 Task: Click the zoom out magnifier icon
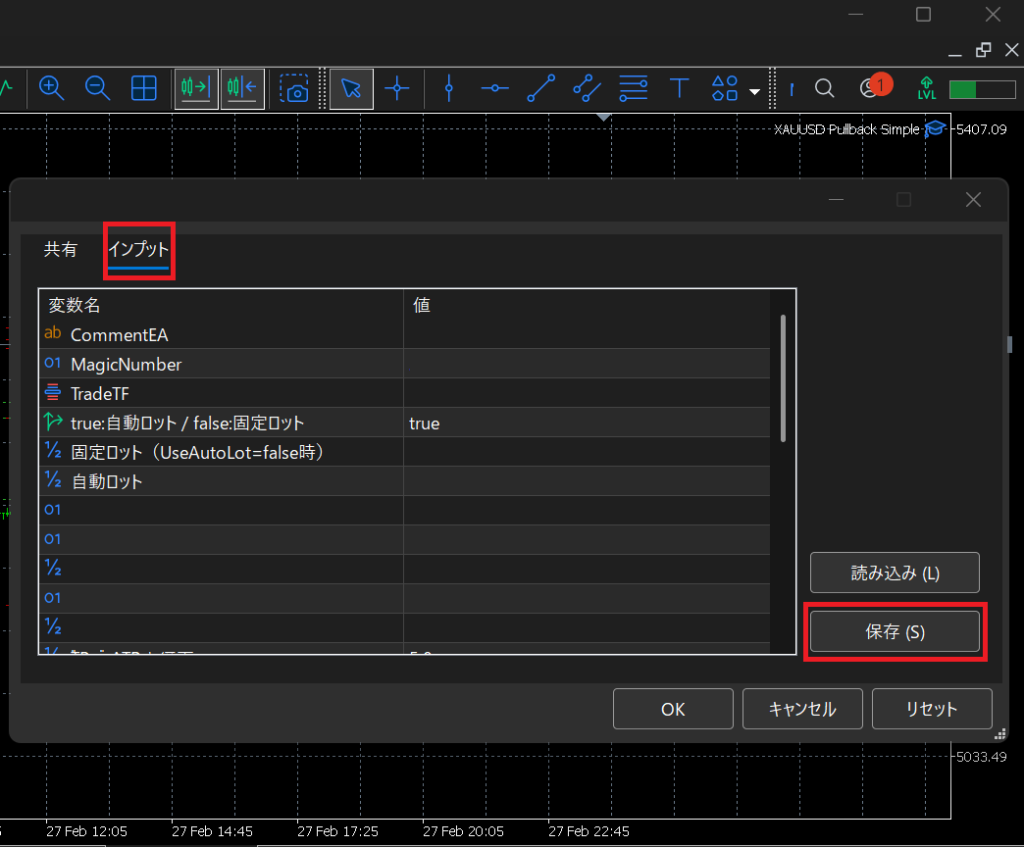(x=97, y=88)
